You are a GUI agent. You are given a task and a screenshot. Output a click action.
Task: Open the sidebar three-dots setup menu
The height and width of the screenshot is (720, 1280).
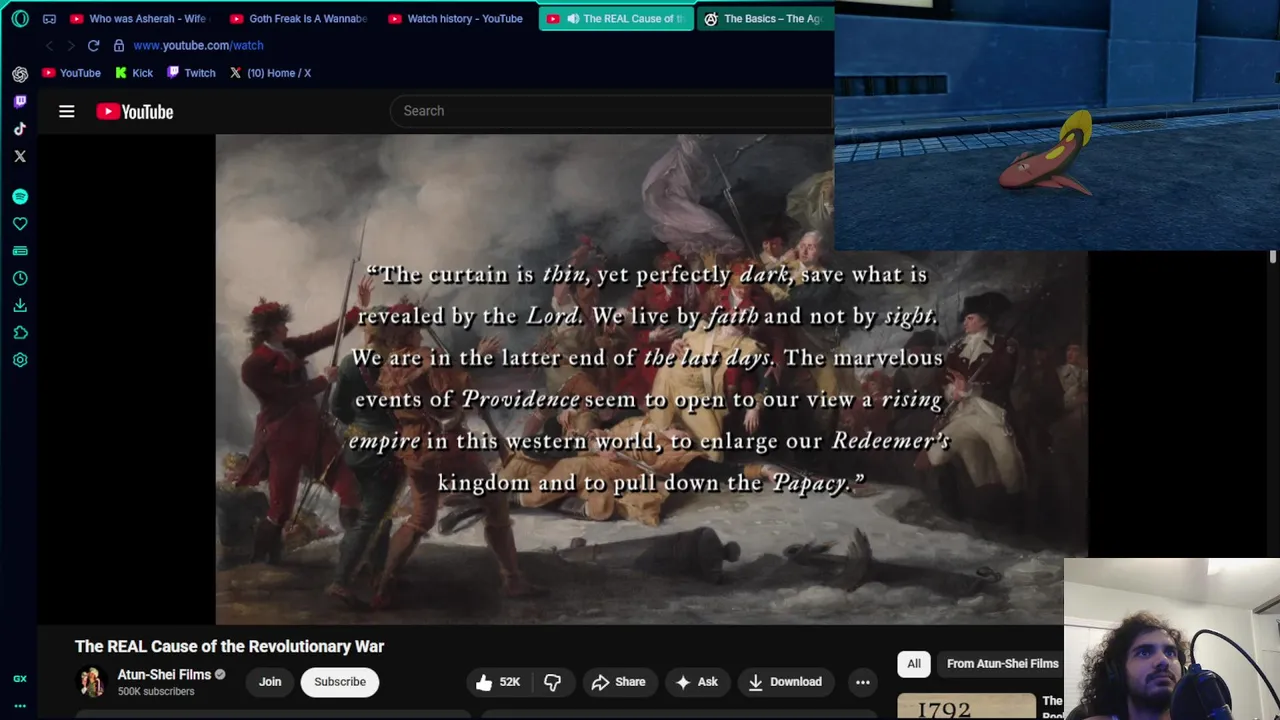(x=20, y=705)
